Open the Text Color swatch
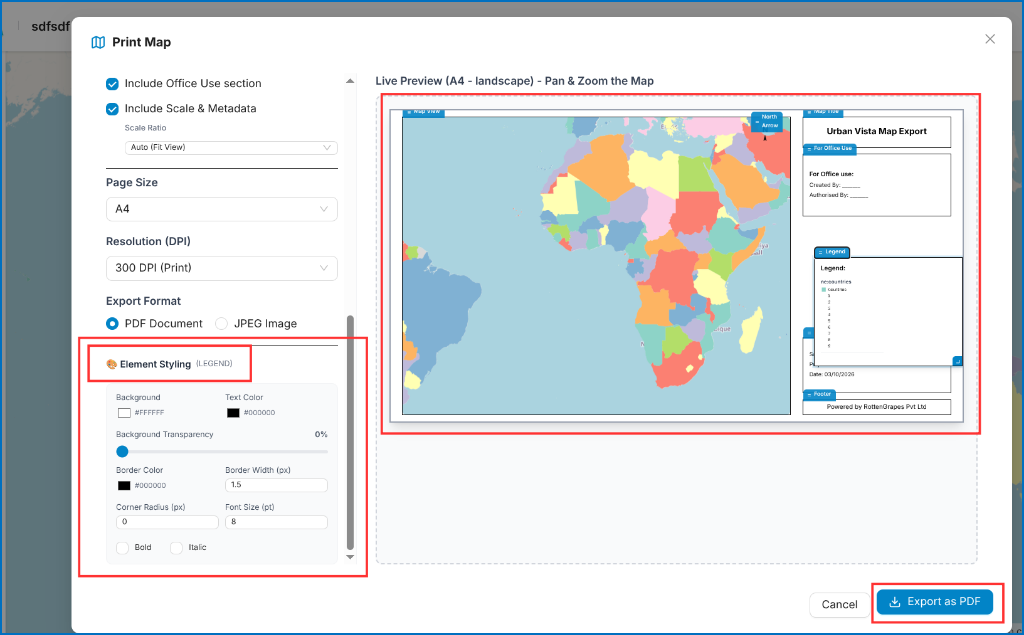This screenshot has height=635, width=1024. tap(233, 413)
